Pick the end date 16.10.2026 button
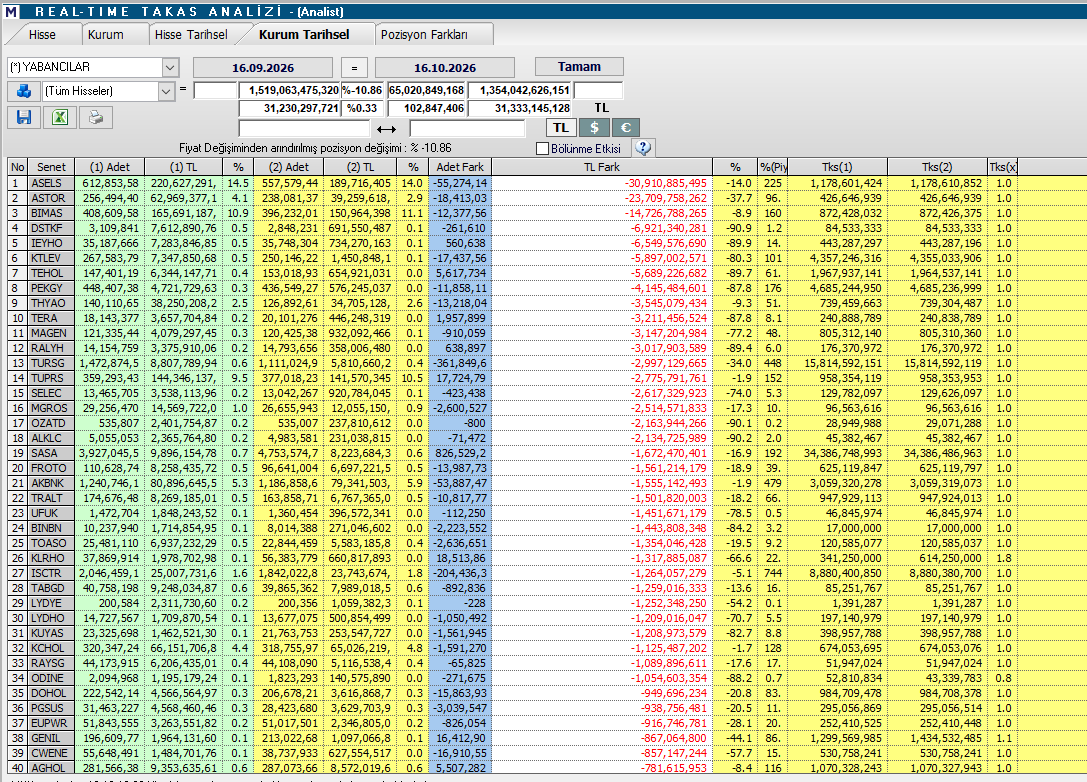This screenshot has height=782, width=1087. [x=445, y=67]
